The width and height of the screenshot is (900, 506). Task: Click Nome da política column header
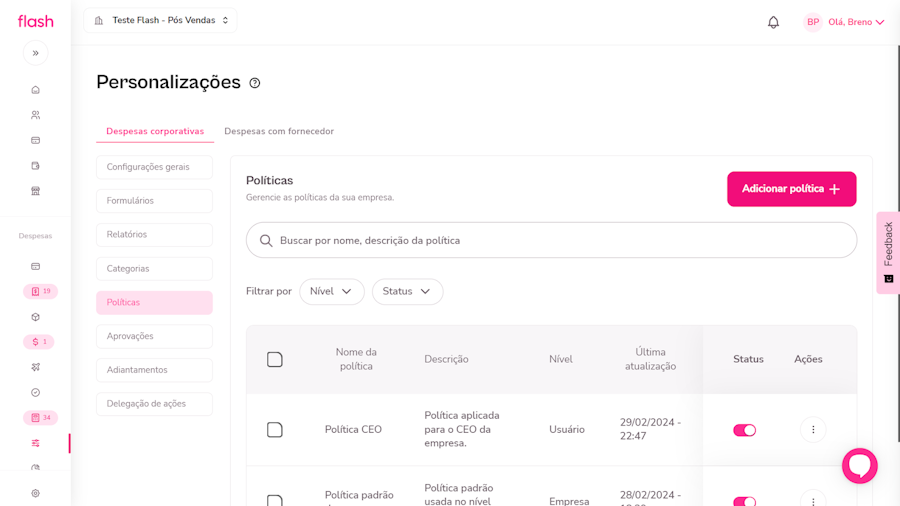356,359
